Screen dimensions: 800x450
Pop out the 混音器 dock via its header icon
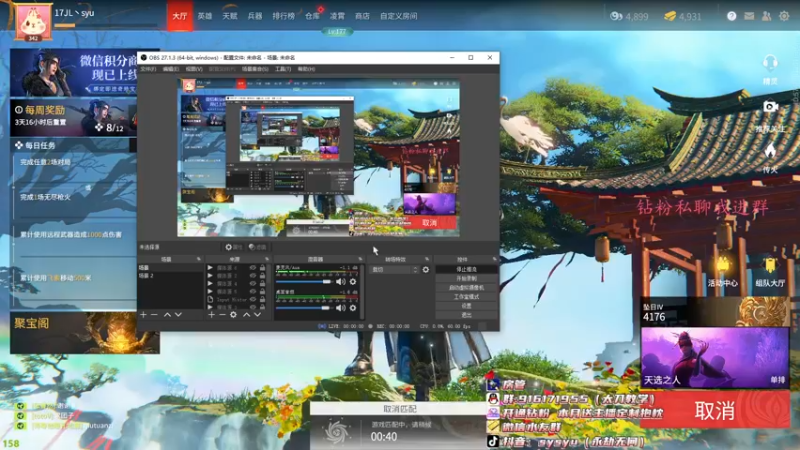[x=360, y=259]
